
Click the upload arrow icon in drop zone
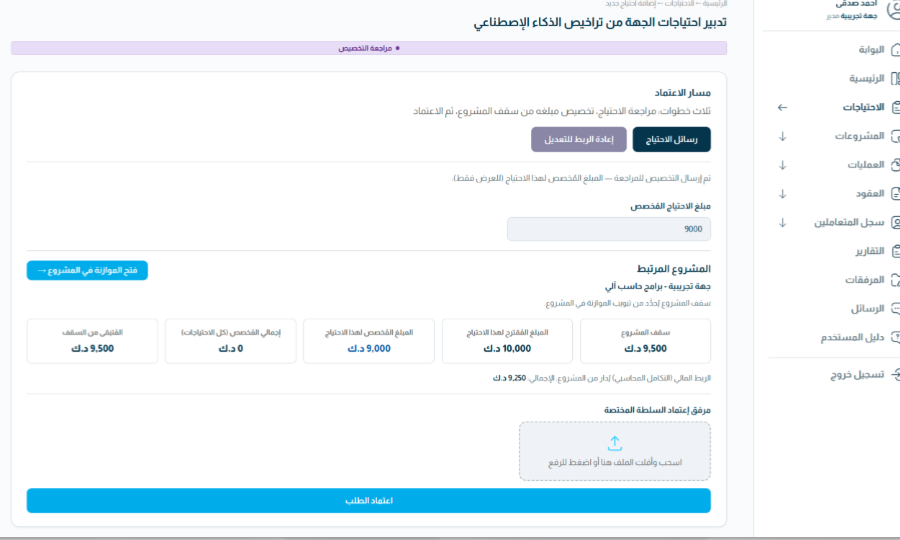(615, 443)
